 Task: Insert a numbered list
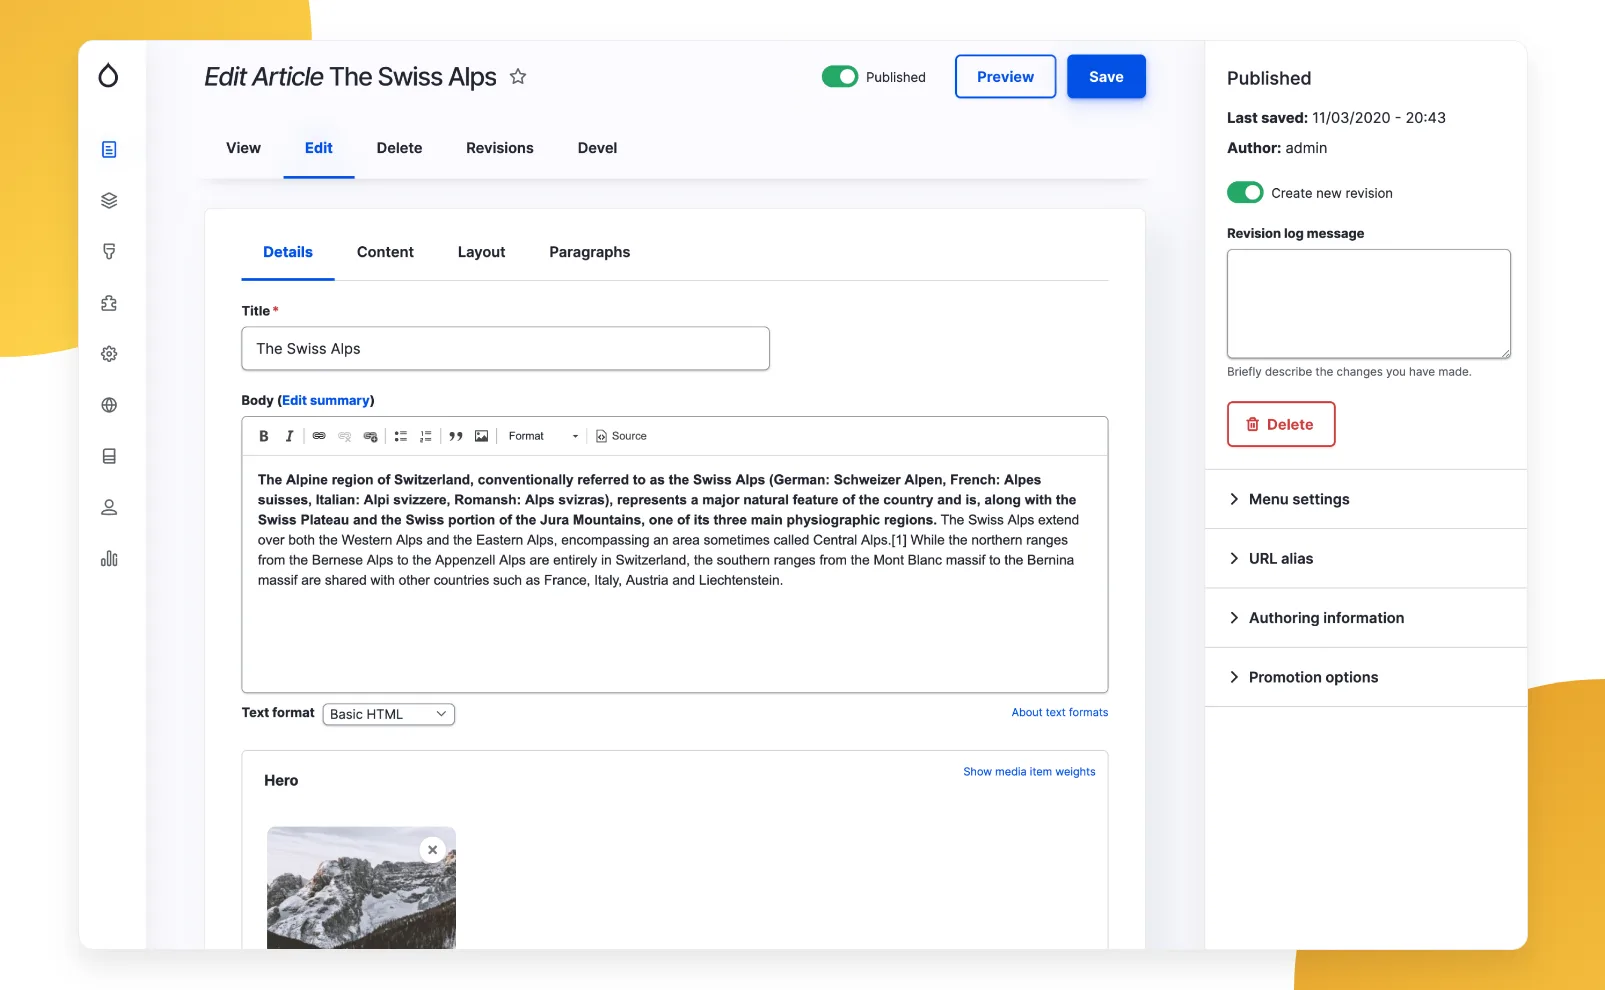point(426,436)
